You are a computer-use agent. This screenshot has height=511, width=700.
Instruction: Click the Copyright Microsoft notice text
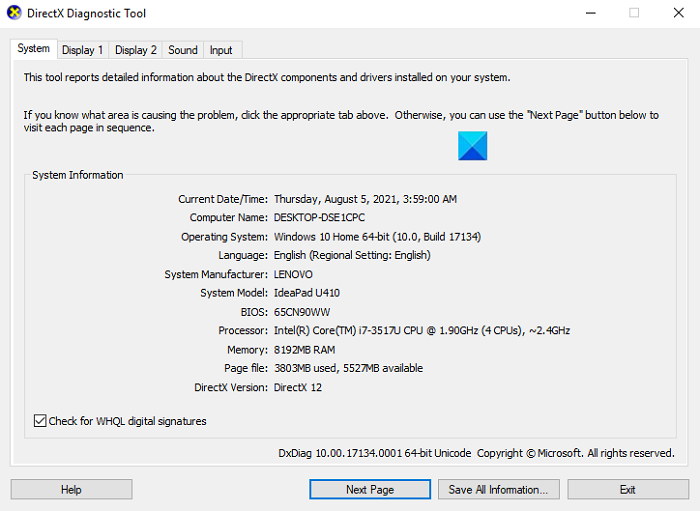pyautogui.click(x=575, y=453)
